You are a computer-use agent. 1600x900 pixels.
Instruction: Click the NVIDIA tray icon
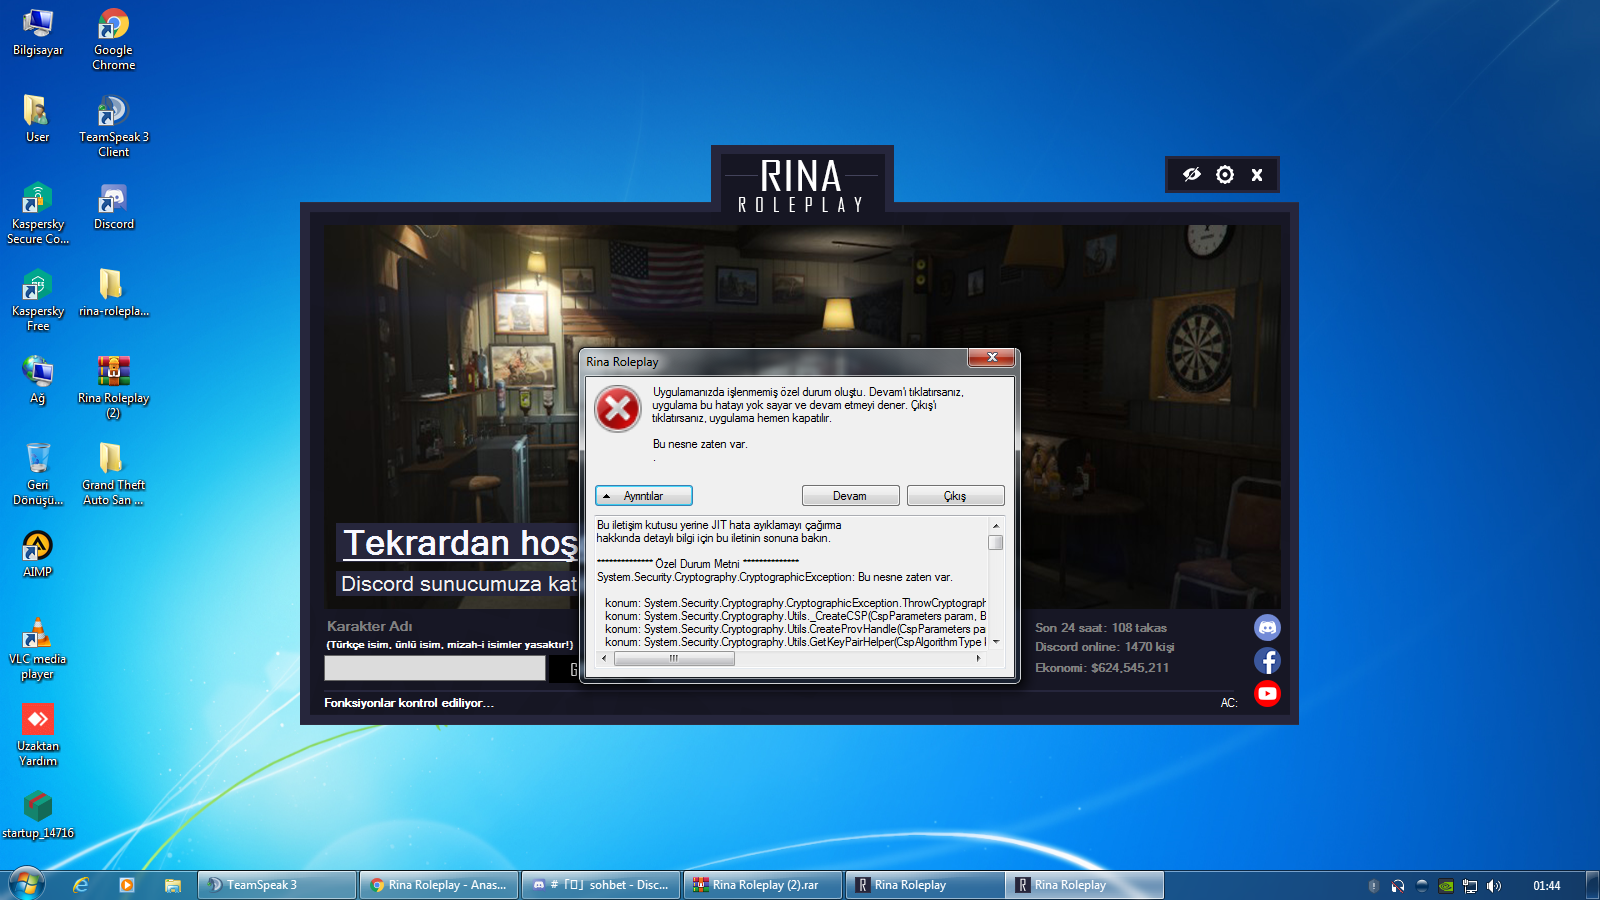[1446, 886]
